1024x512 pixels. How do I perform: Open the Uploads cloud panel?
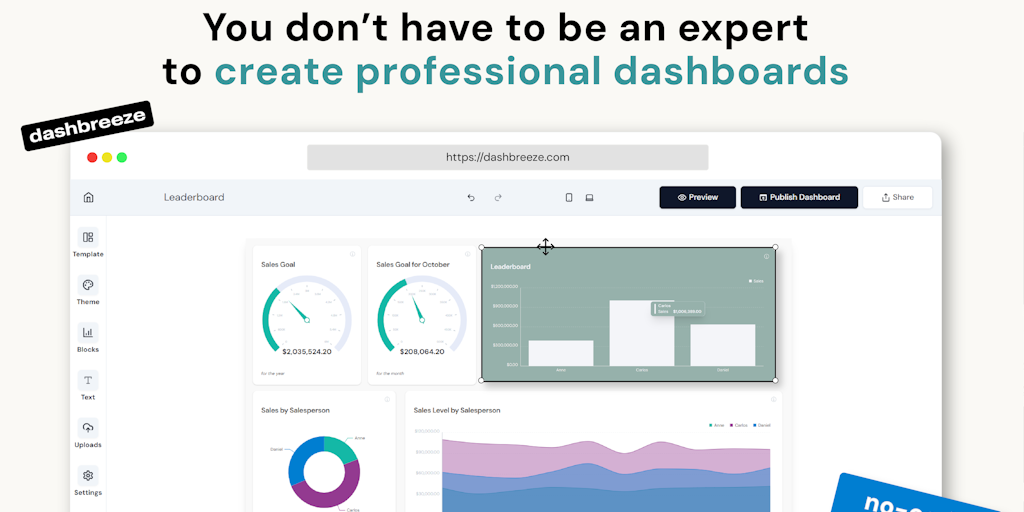[88, 433]
